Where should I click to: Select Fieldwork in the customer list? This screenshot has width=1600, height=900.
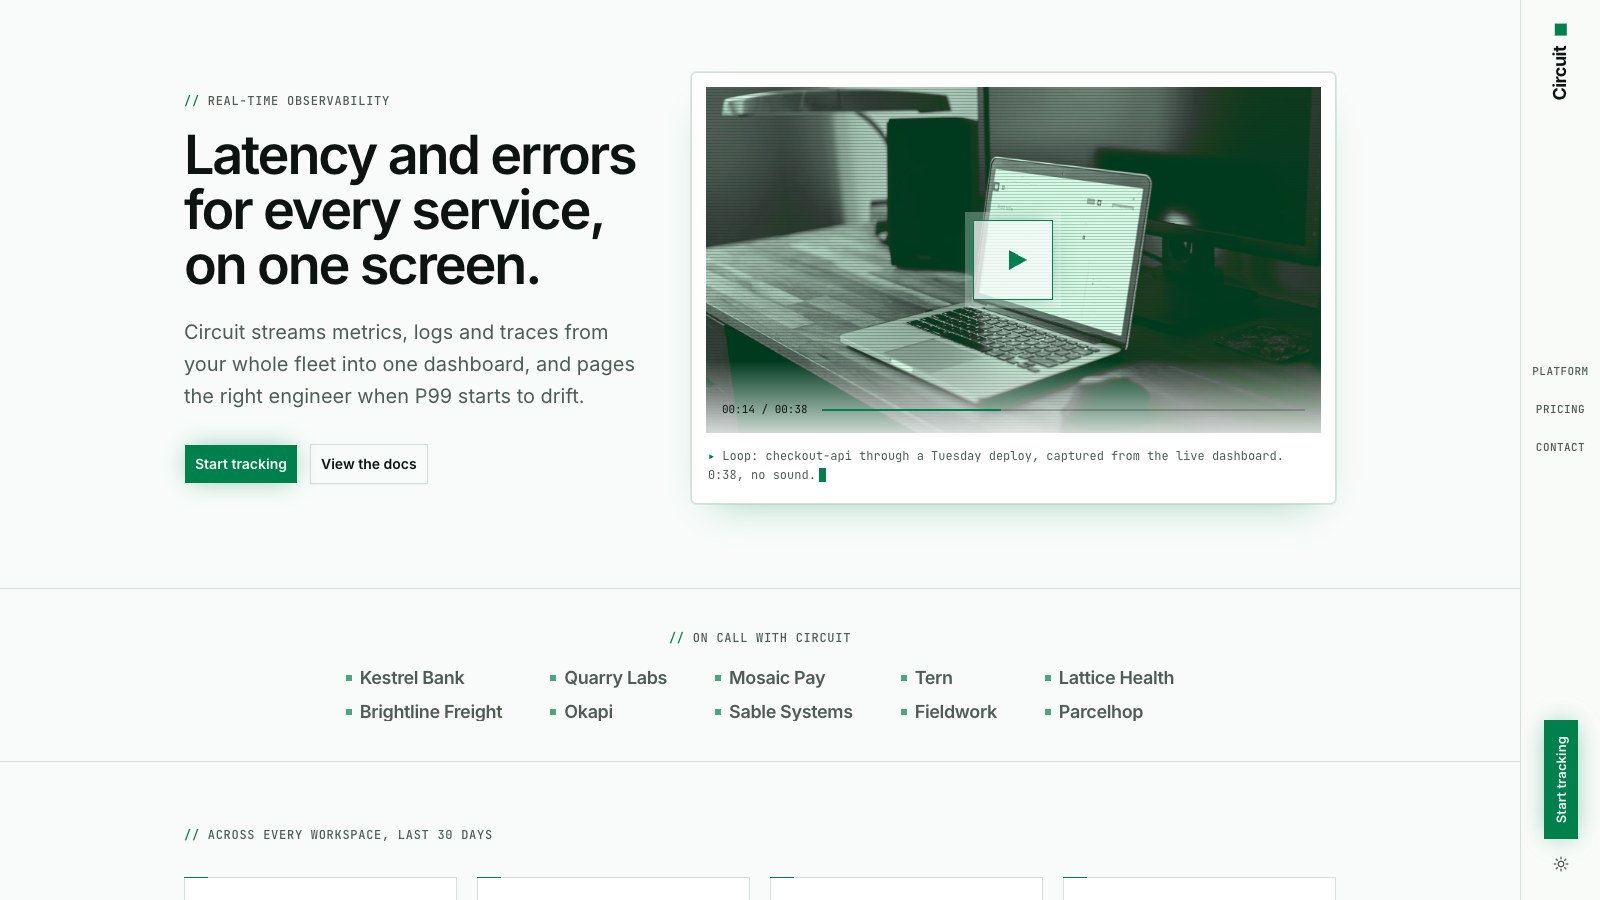[x=949, y=712]
